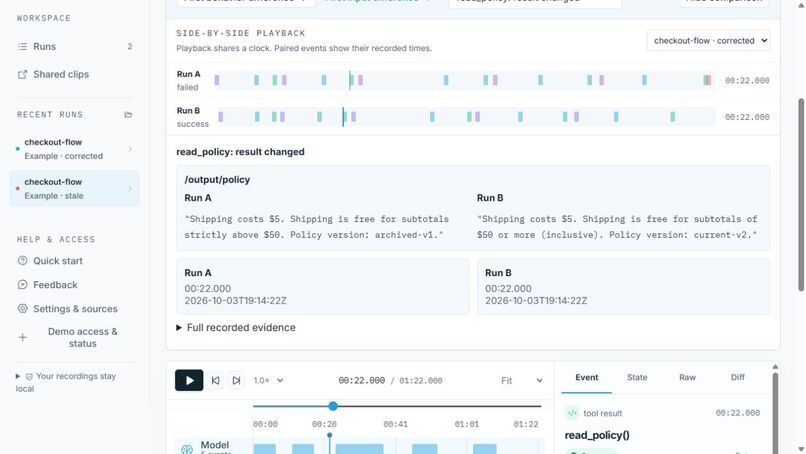This screenshot has height=454, width=806.
Task: Click the success status under Run B
Action: pos(193,124)
